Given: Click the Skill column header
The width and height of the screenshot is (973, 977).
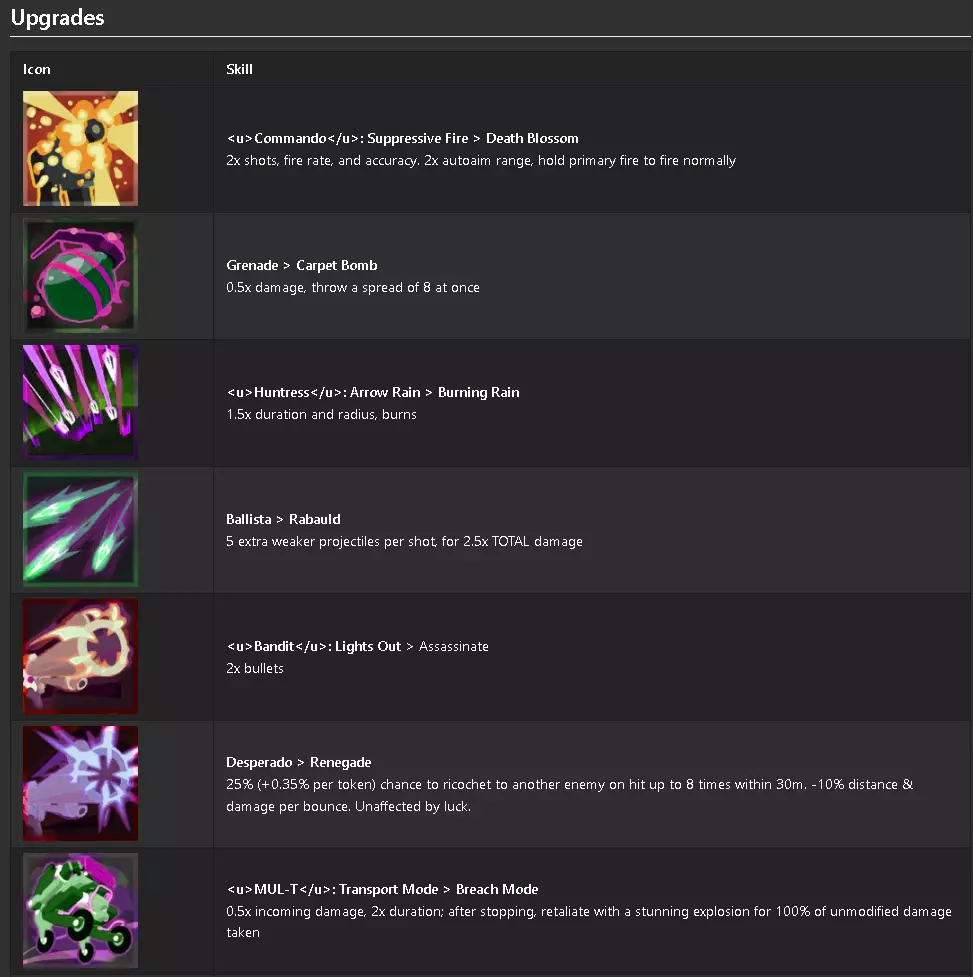Looking at the screenshot, I should pyautogui.click(x=239, y=69).
